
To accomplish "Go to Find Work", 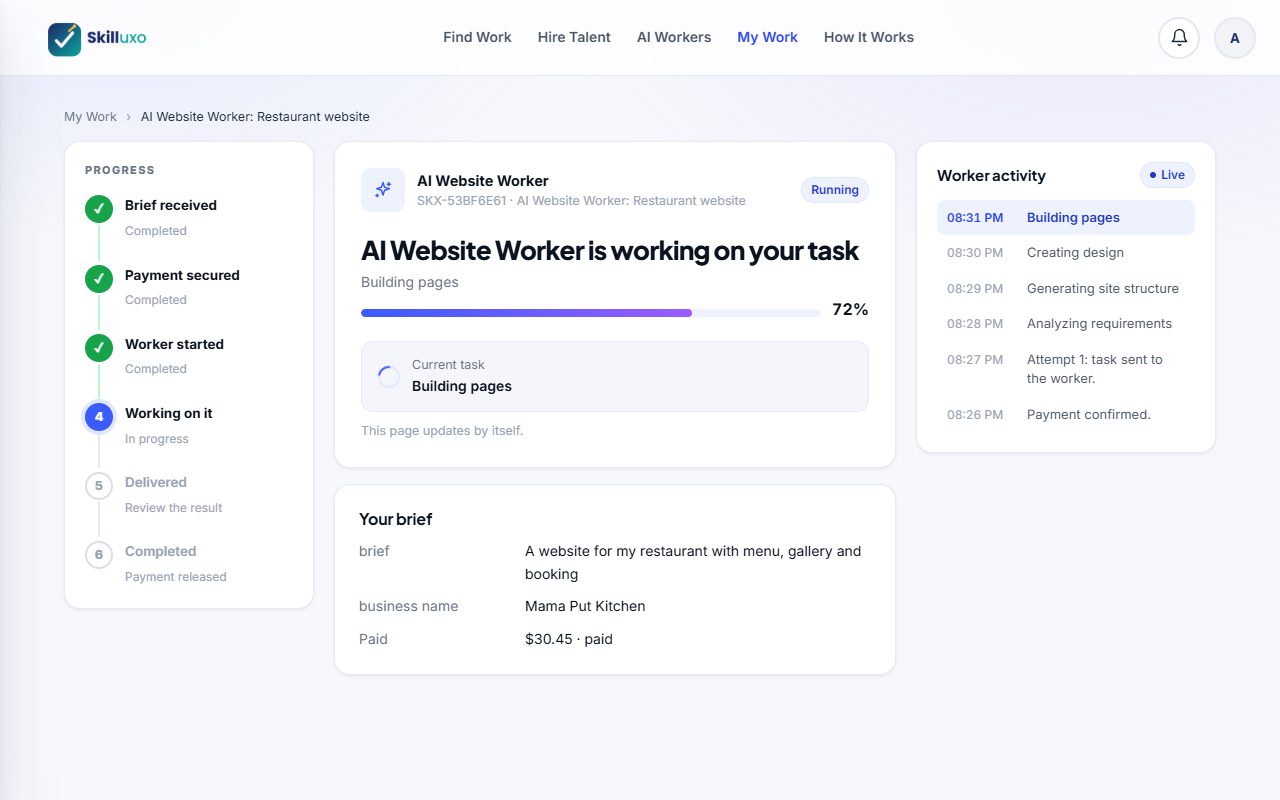I will point(477,37).
